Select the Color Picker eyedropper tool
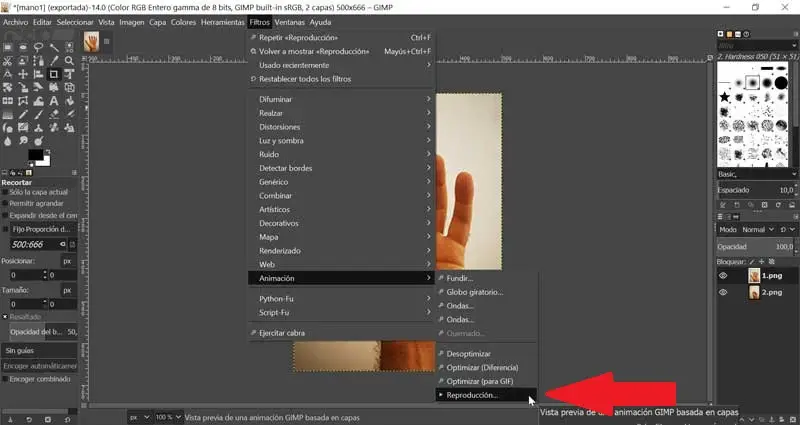Image resolution: width=800 pixels, height=425 pixels. pos(54,61)
